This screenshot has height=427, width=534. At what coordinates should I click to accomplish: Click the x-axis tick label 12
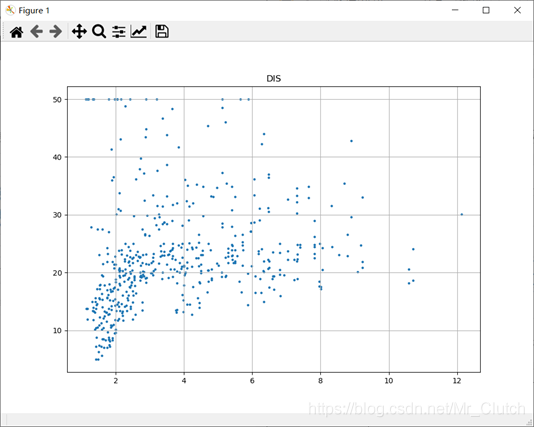point(457,381)
